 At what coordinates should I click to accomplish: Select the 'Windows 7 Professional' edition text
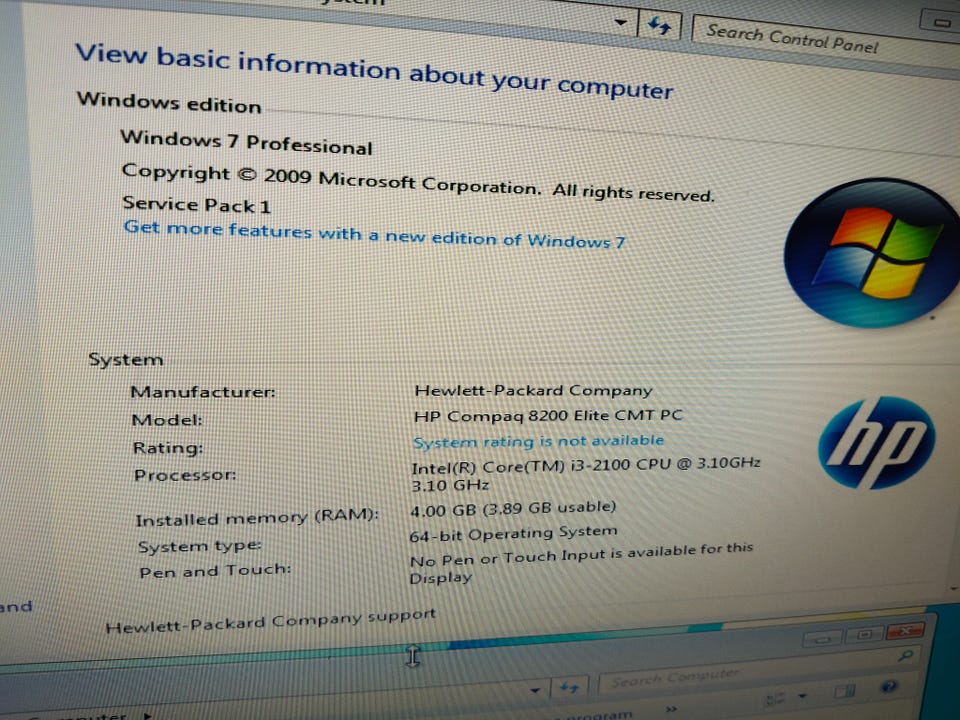click(x=246, y=143)
